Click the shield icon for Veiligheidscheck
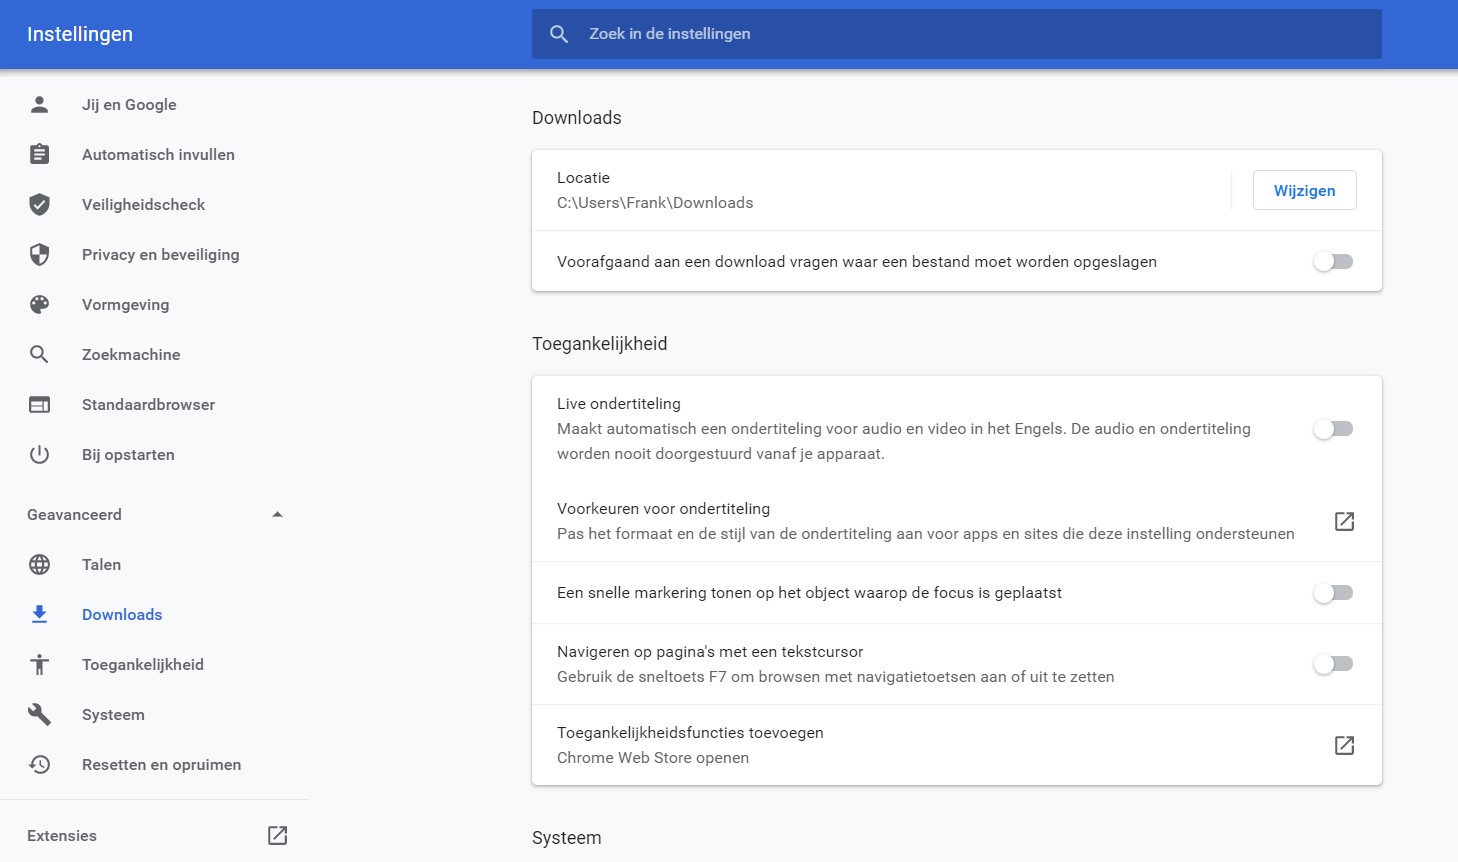Image resolution: width=1458 pixels, height=862 pixels. coord(39,204)
